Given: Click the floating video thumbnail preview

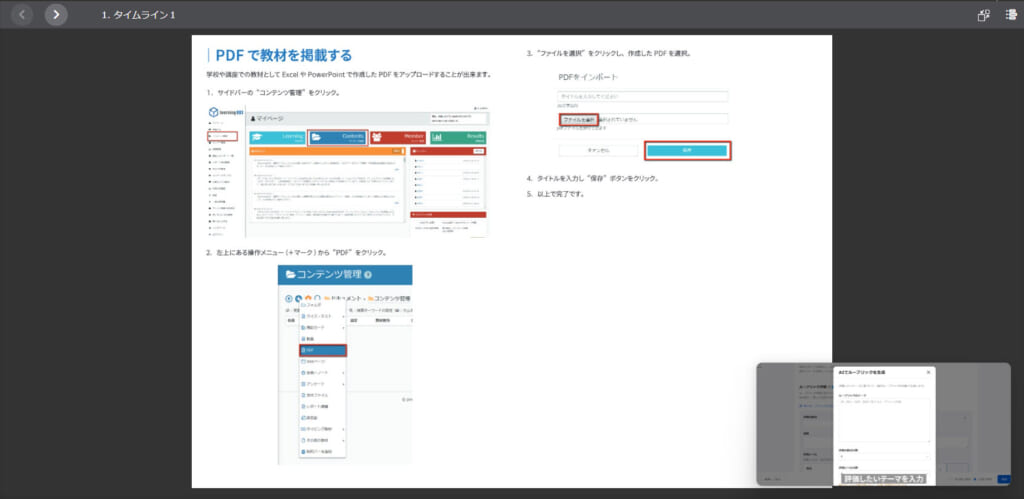Looking at the screenshot, I should (x=883, y=424).
